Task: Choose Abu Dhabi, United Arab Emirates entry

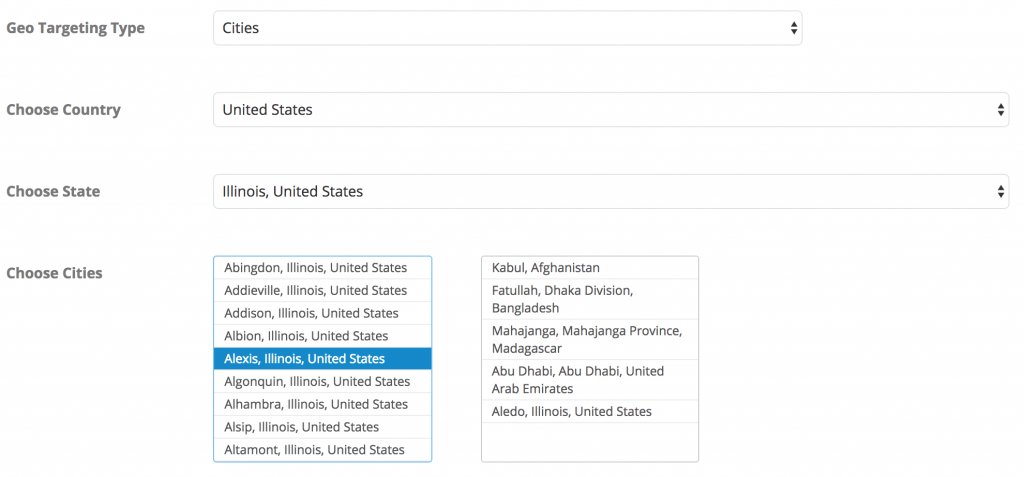Action: 578,379
